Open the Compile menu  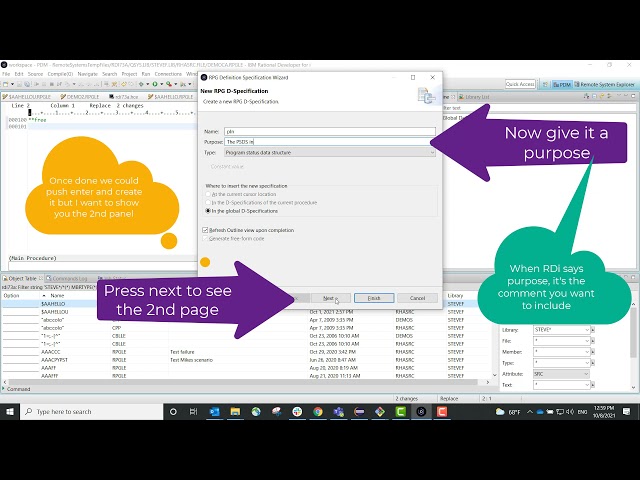pyautogui.click(x=60, y=74)
